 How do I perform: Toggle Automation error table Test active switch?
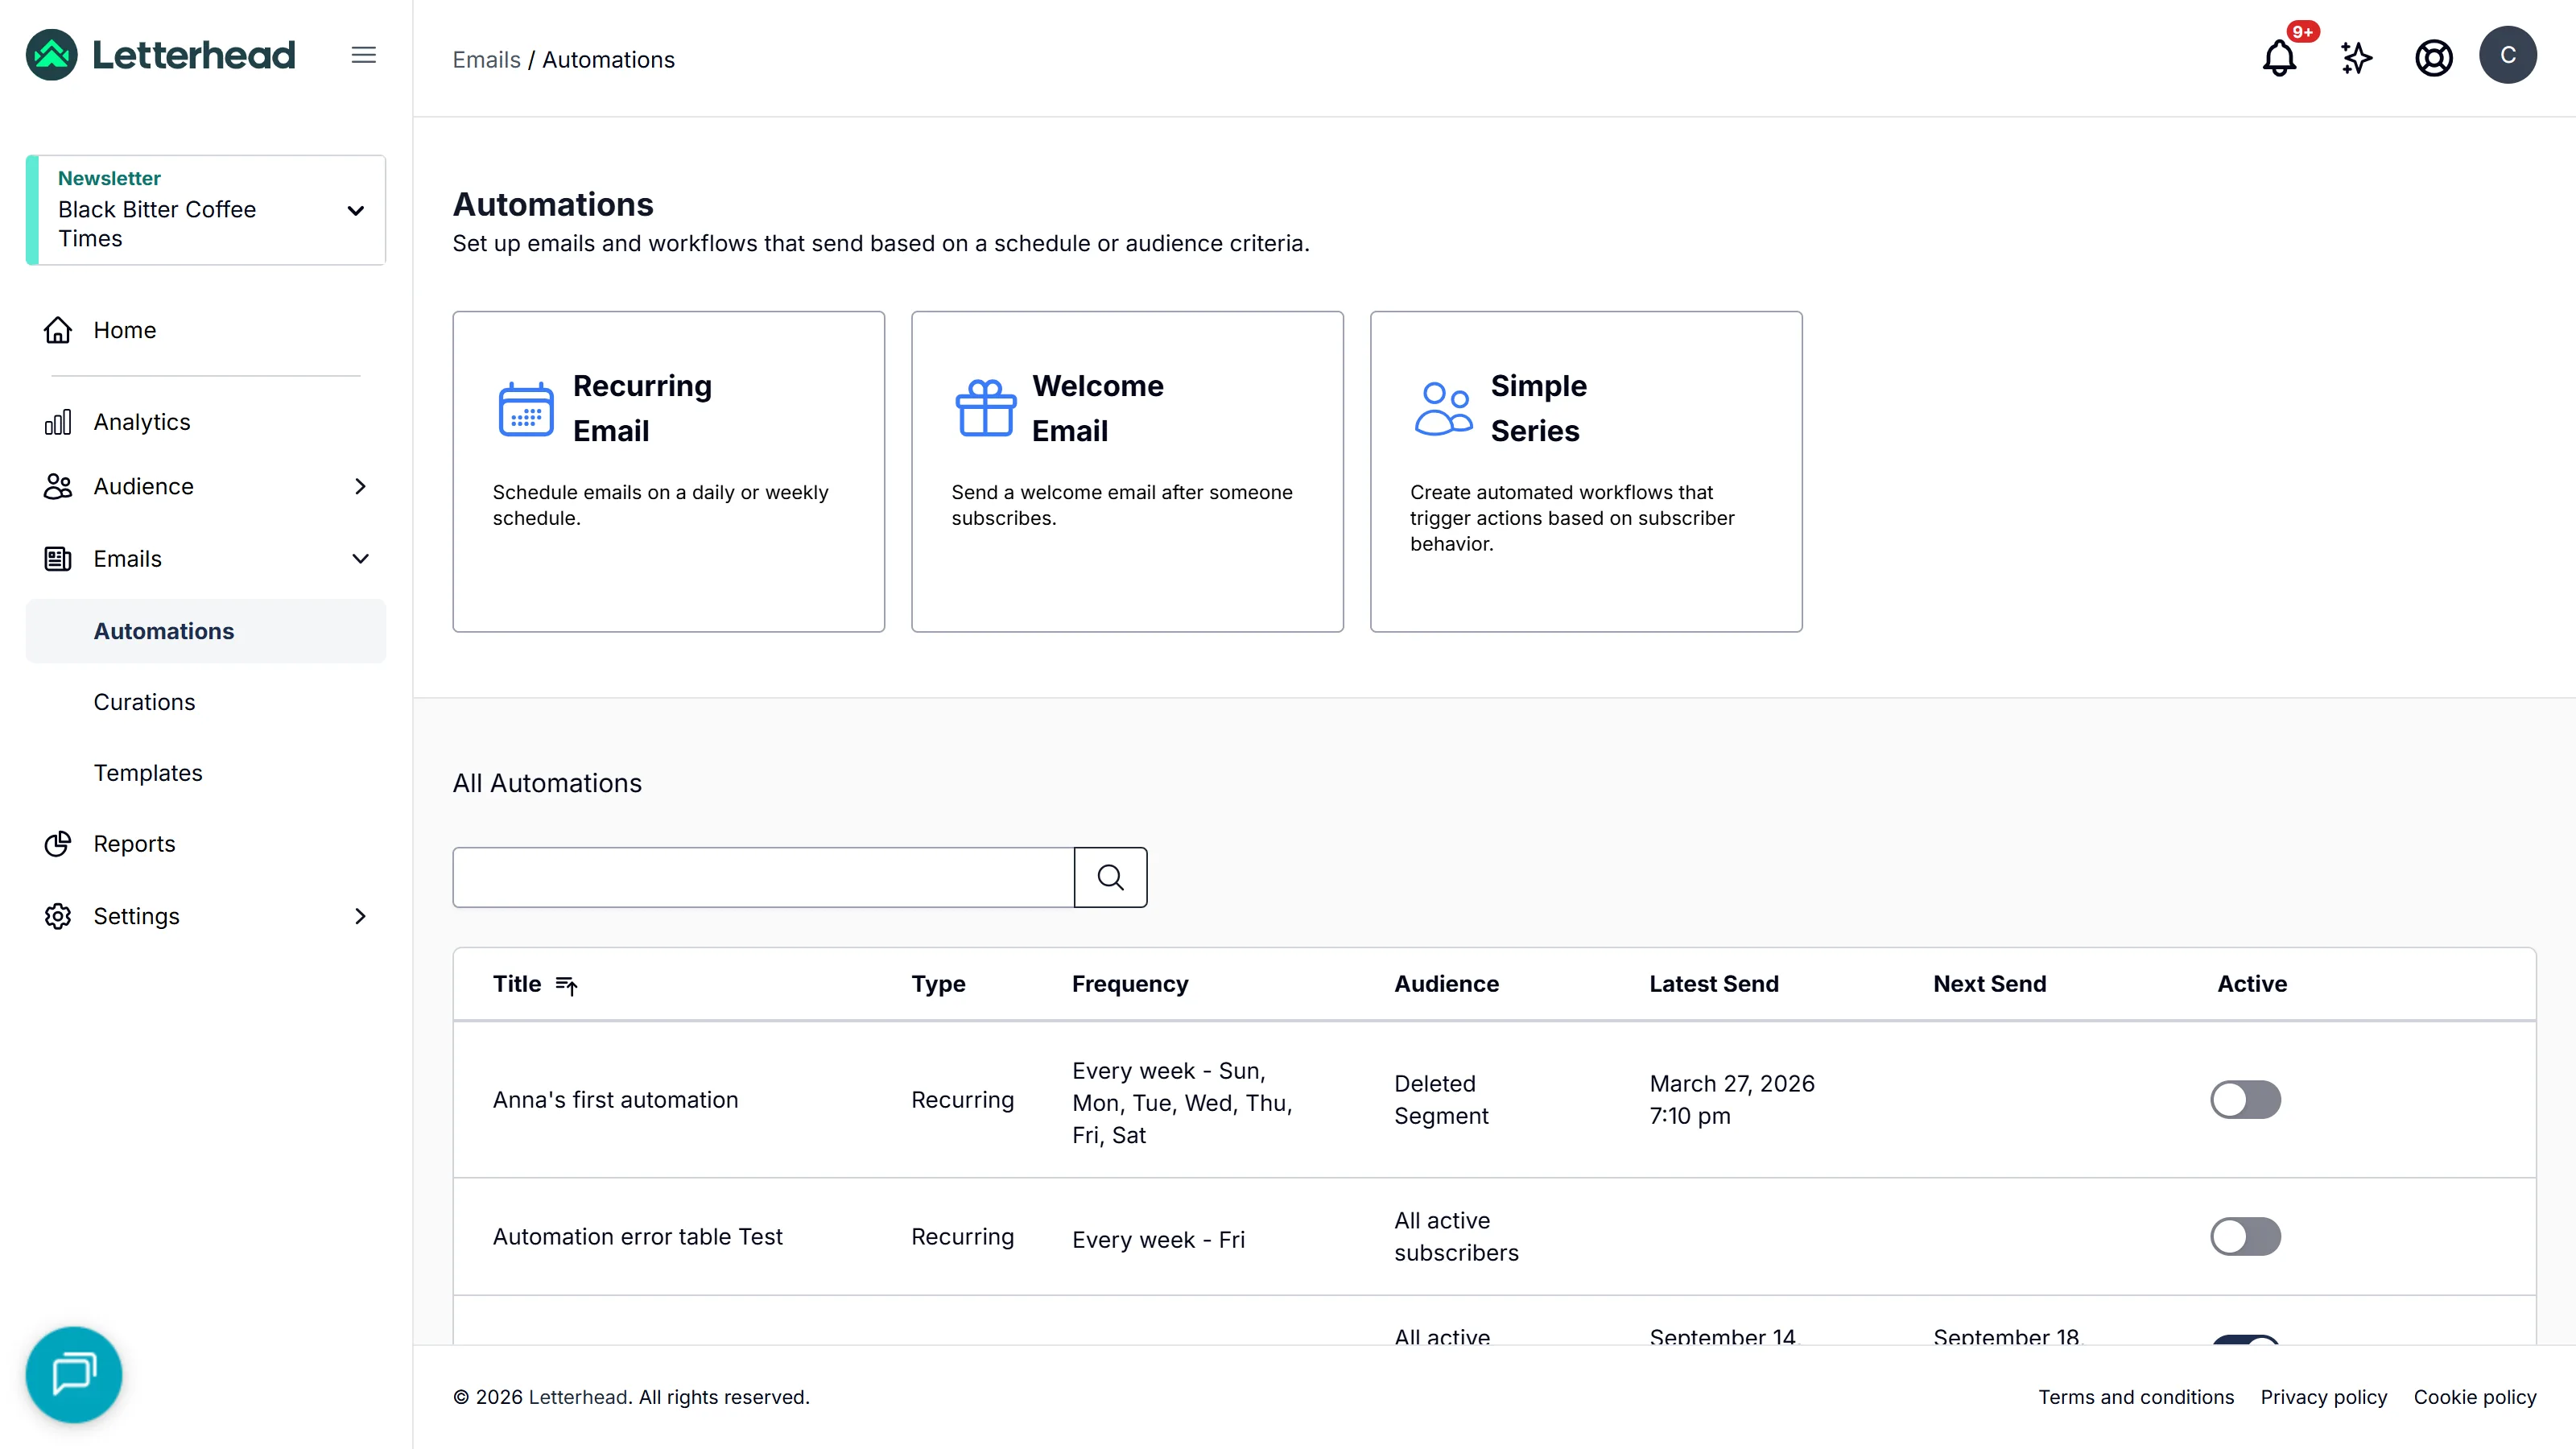[2245, 1237]
